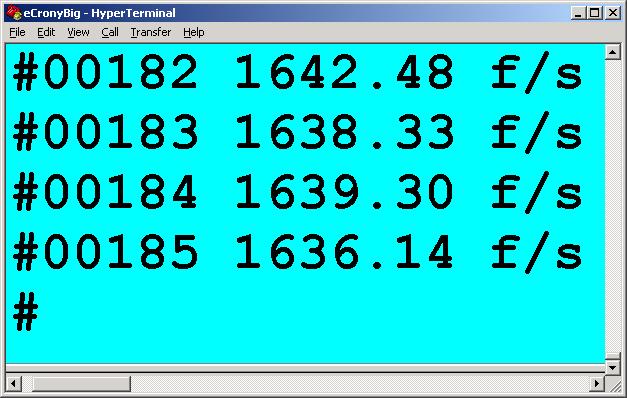The height and width of the screenshot is (398, 627).
Task: Open the Help menu
Action: click(194, 32)
